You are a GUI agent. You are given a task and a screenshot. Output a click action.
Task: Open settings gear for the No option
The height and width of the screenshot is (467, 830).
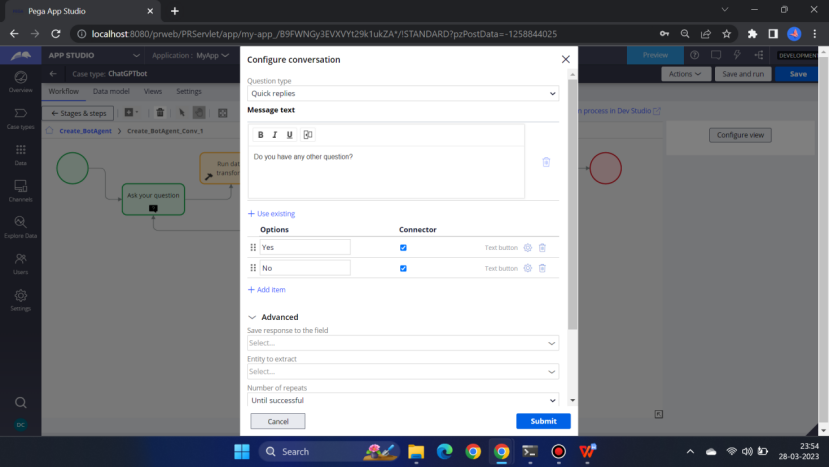tap(528, 268)
